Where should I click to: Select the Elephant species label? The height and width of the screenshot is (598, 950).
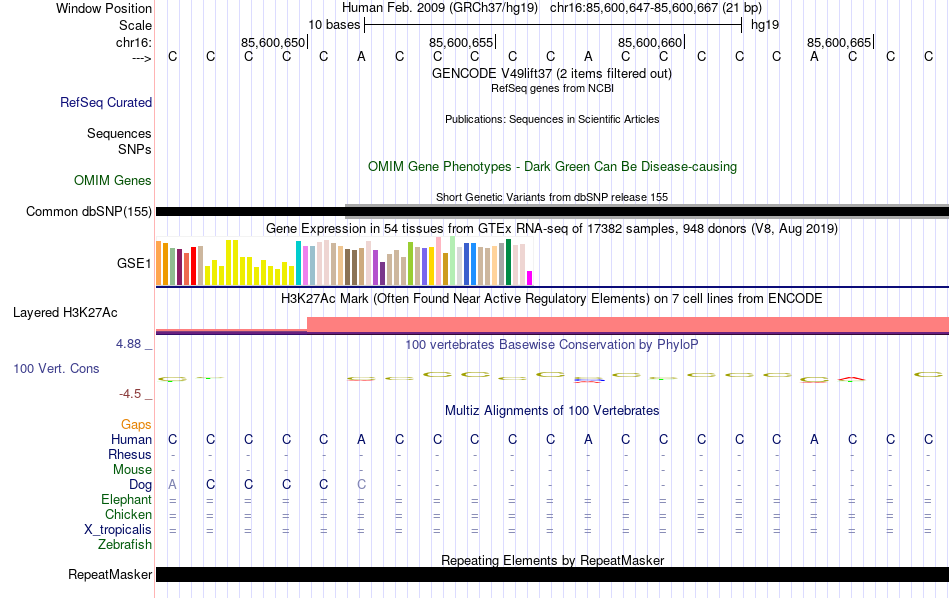coord(126,499)
